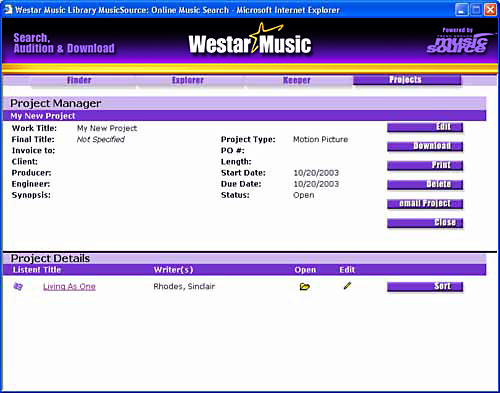Click the Edit project button
The height and width of the screenshot is (393, 500).
(425, 127)
